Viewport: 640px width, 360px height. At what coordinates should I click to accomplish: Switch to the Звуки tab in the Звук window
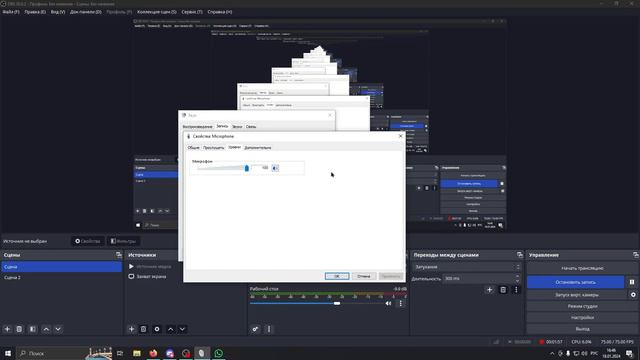pyautogui.click(x=237, y=127)
